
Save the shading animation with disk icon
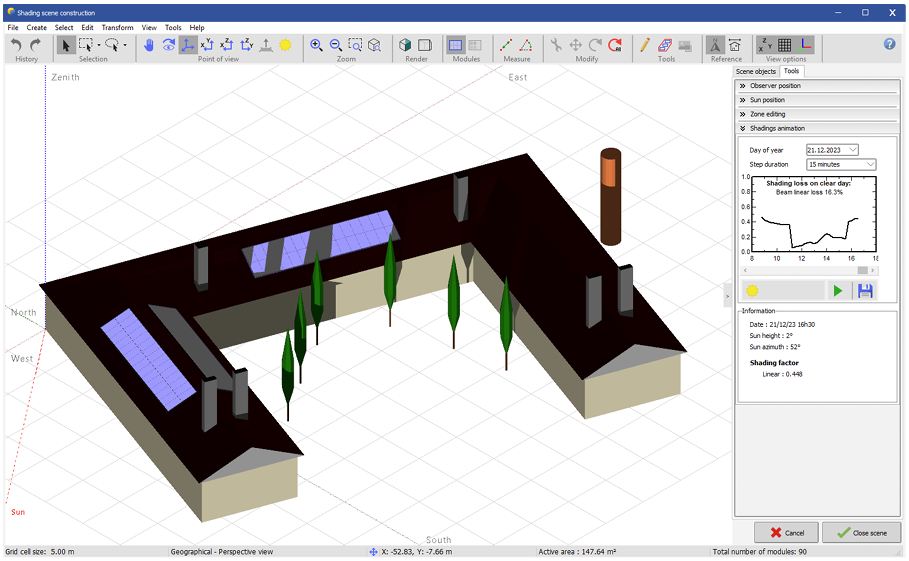(865, 290)
